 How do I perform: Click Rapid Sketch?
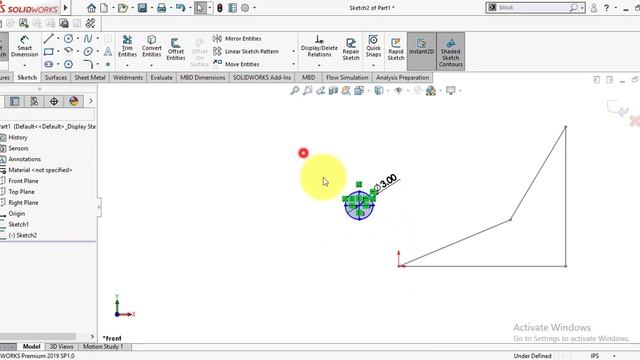(396, 49)
